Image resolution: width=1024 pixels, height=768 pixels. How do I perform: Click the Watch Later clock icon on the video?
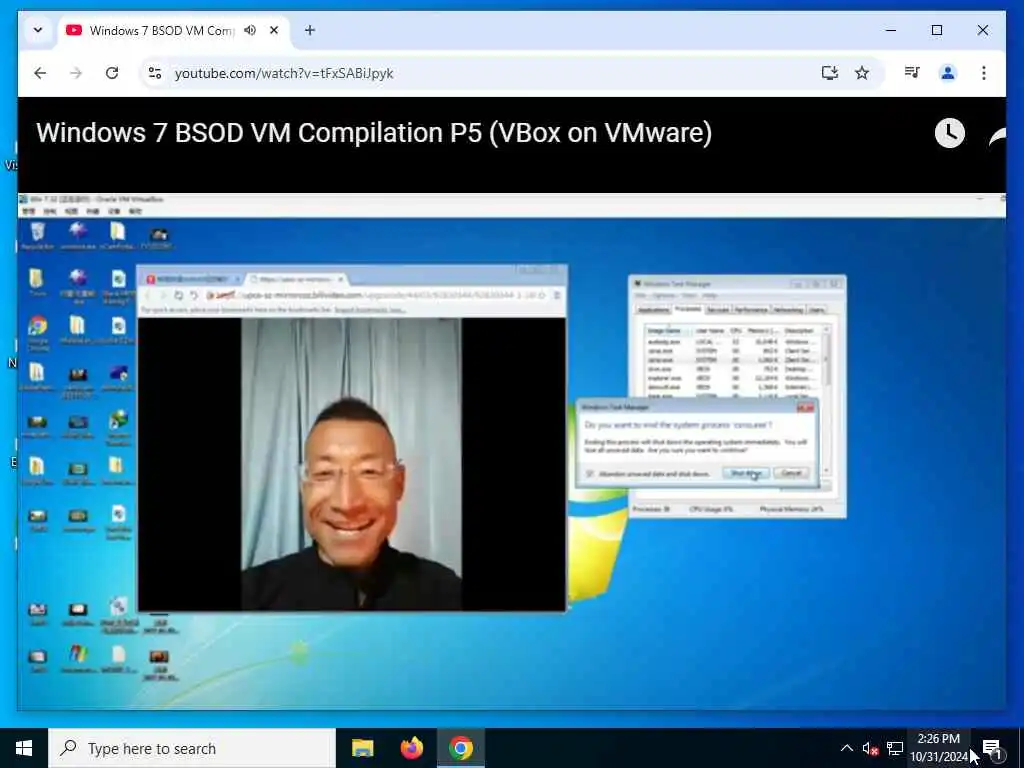(950, 133)
